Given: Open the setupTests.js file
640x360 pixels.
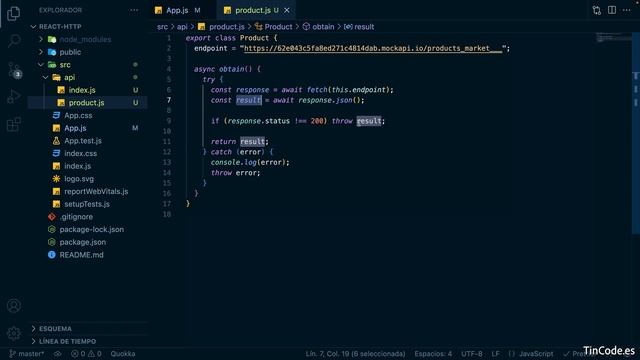Looking at the screenshot, I should coord(88,204).
